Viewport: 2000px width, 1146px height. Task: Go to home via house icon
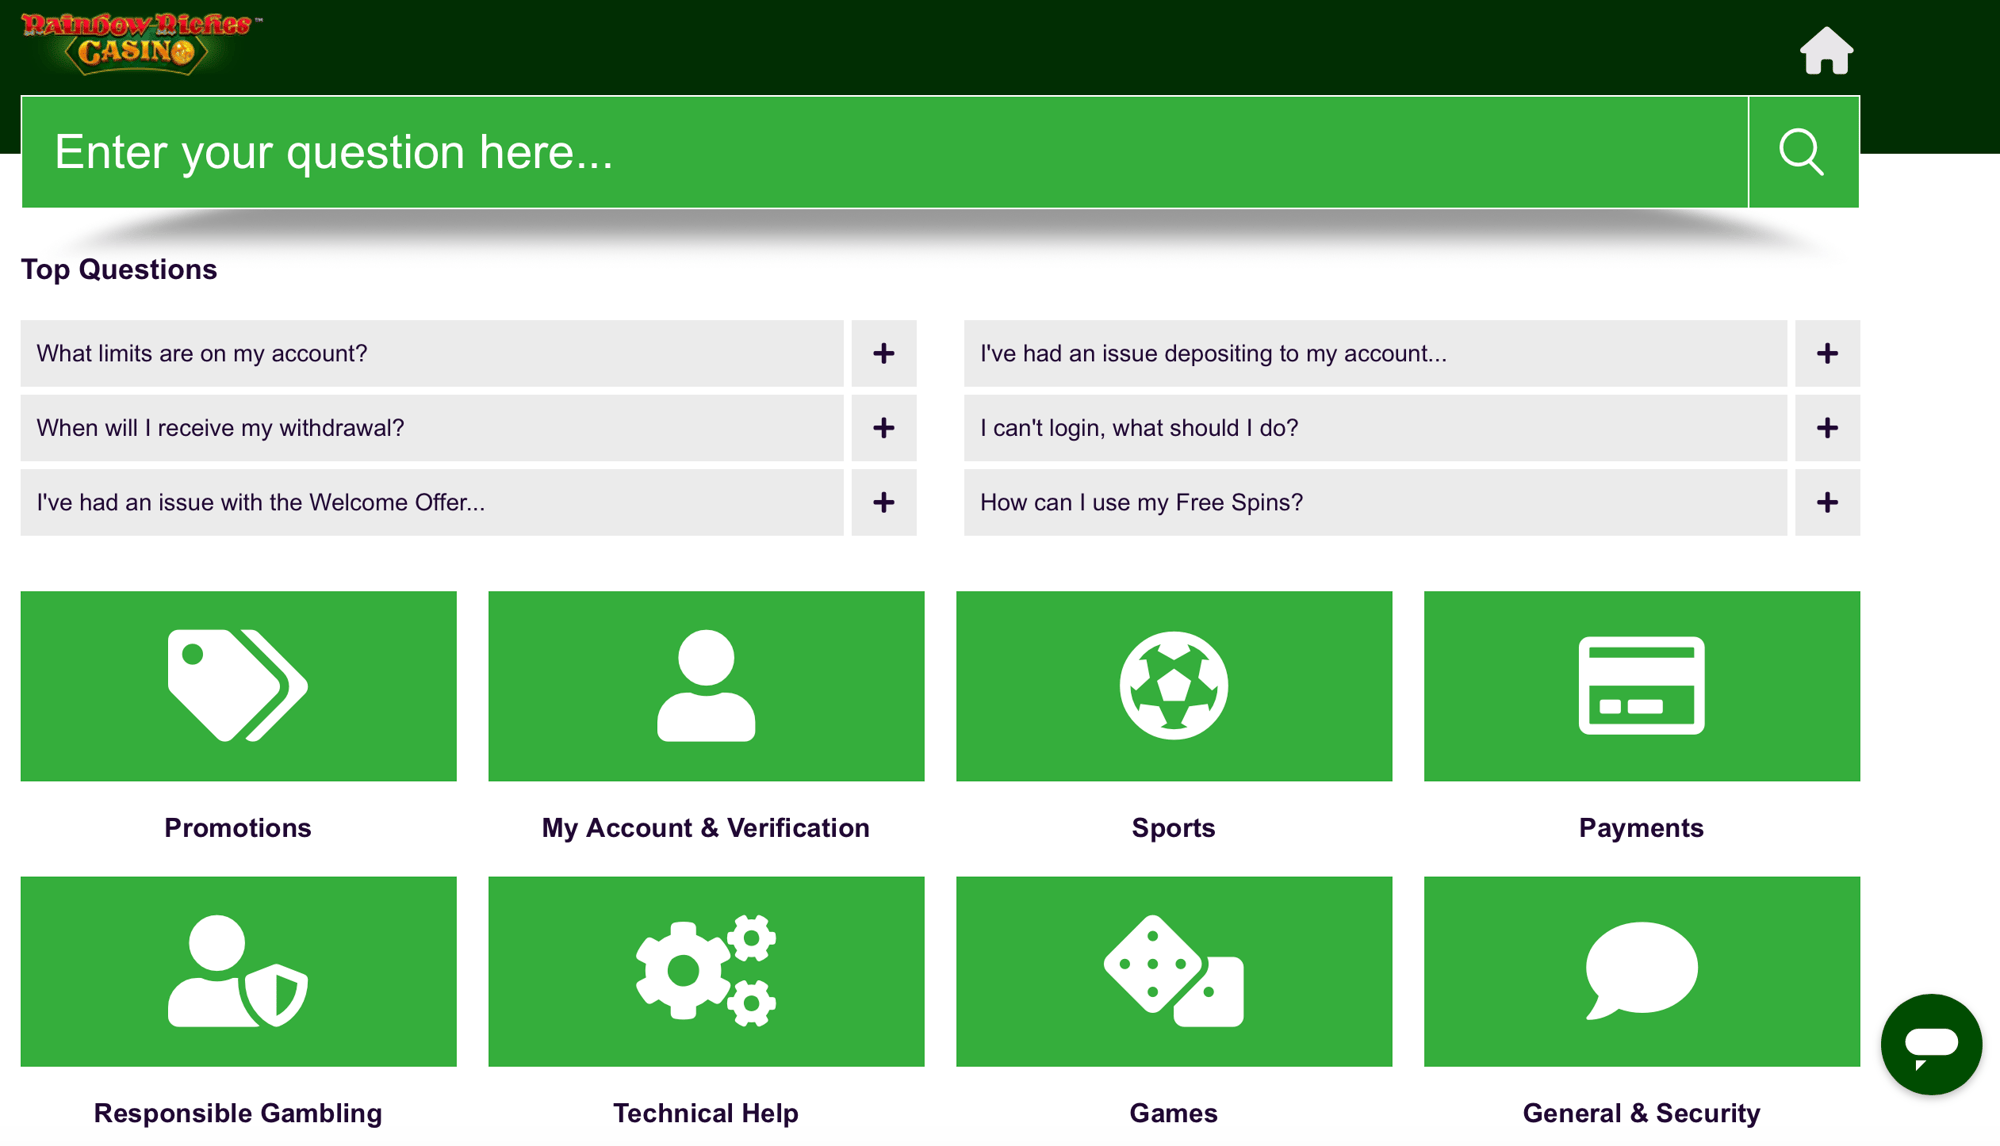(x=1826, y=51)
